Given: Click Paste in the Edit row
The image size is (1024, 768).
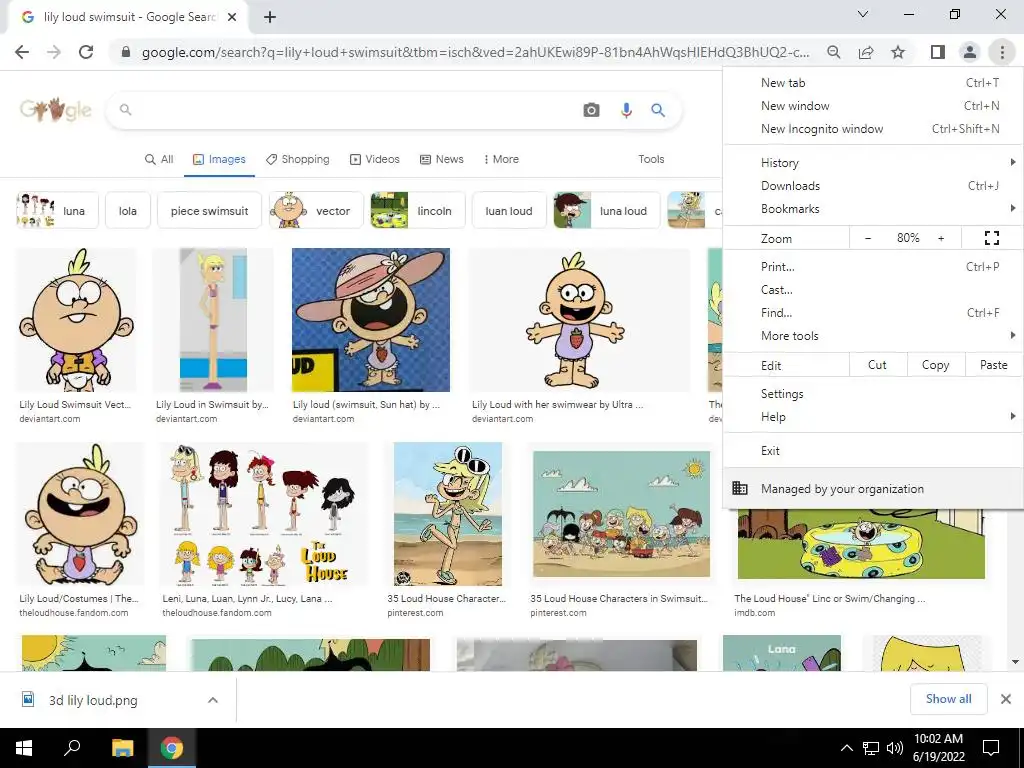Looking at the screenshot, I should tap(994, 365).
